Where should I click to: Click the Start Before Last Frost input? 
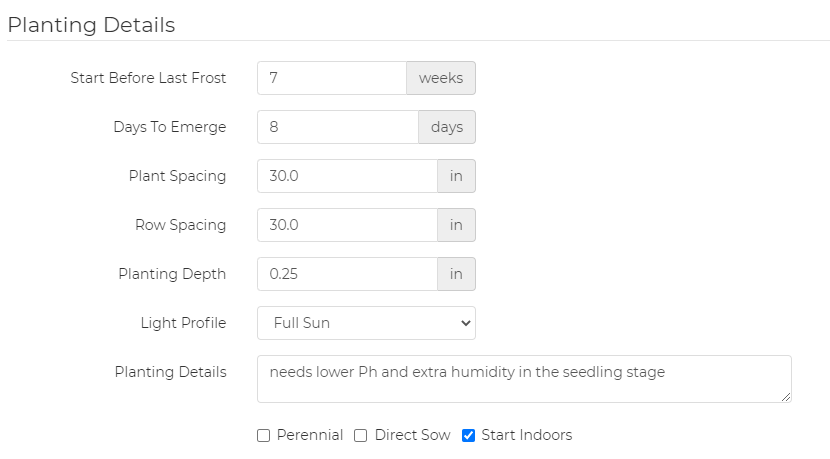click(331, 78)
